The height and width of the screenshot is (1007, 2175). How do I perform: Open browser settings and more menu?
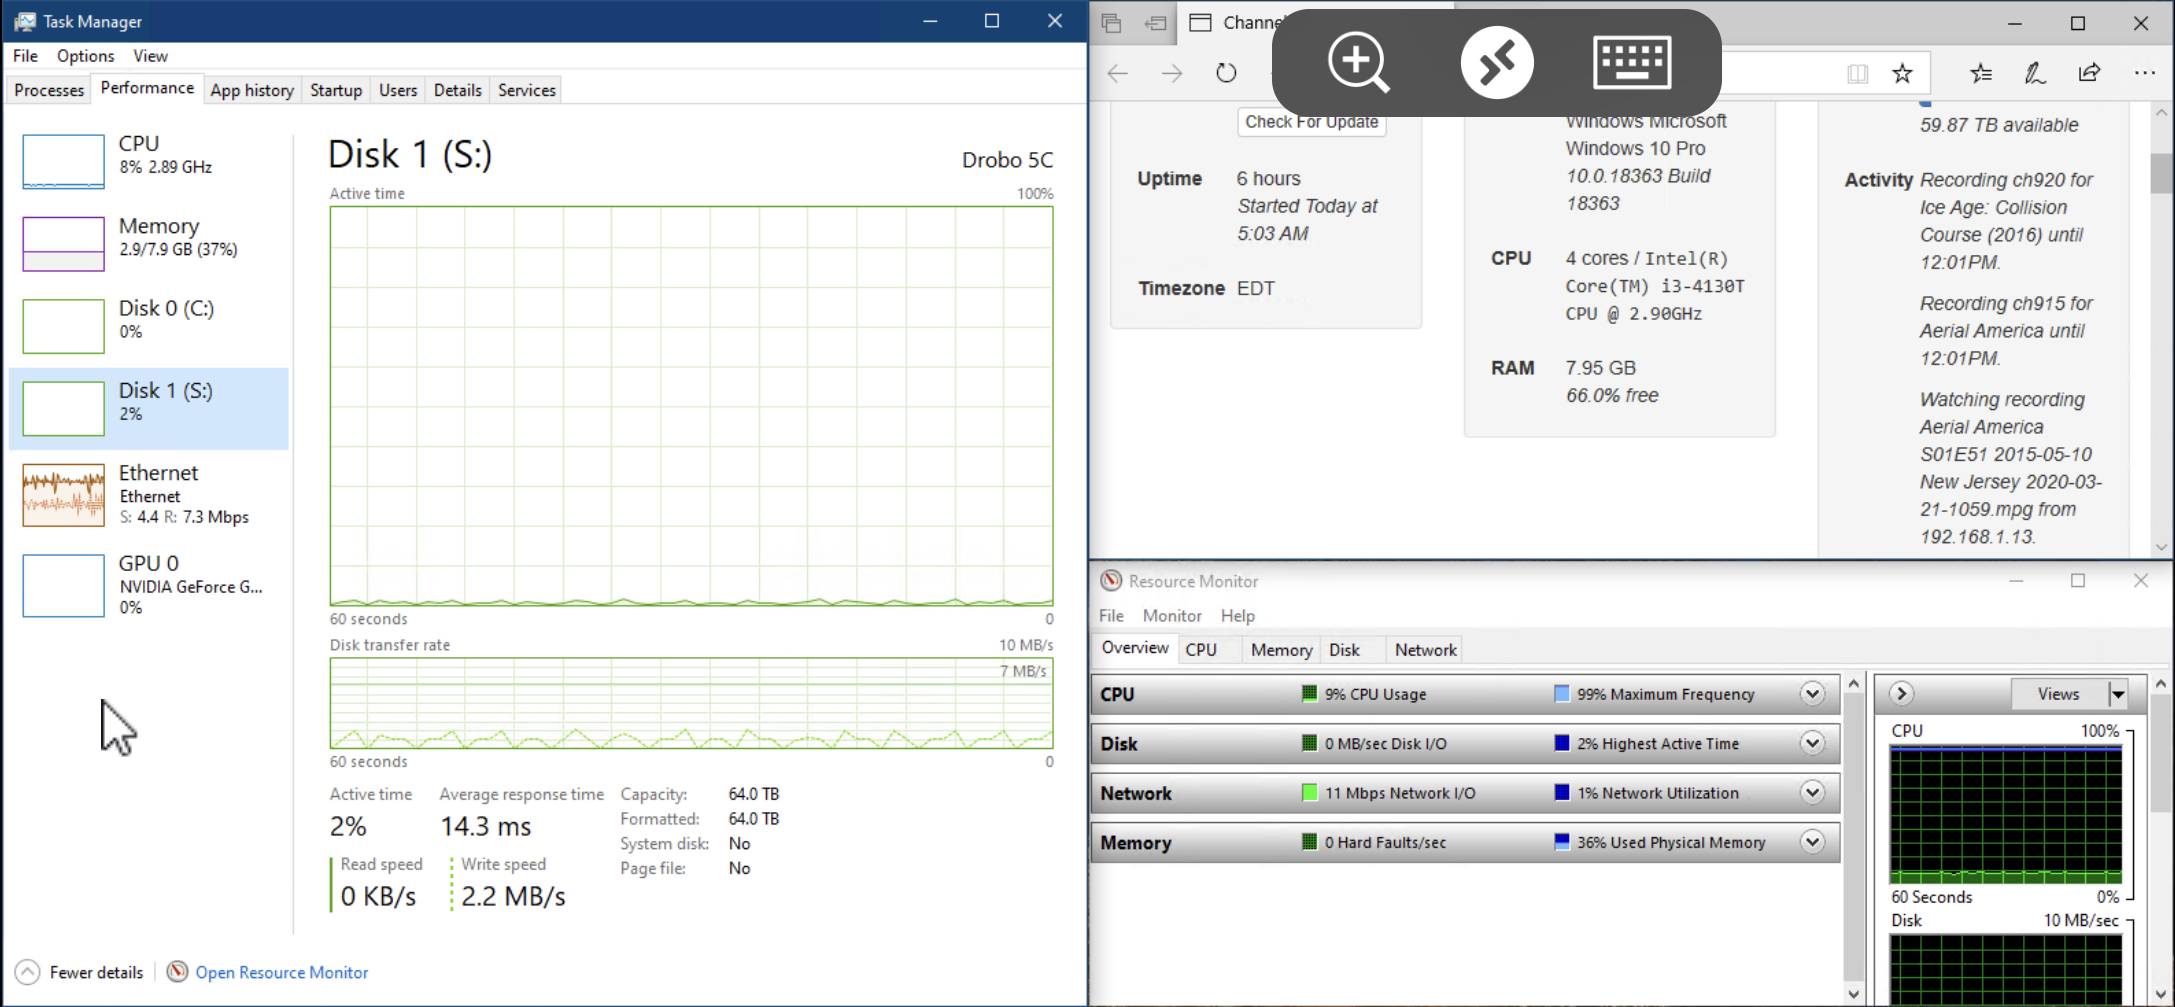pyautogui.click(x=2144, y=73)
